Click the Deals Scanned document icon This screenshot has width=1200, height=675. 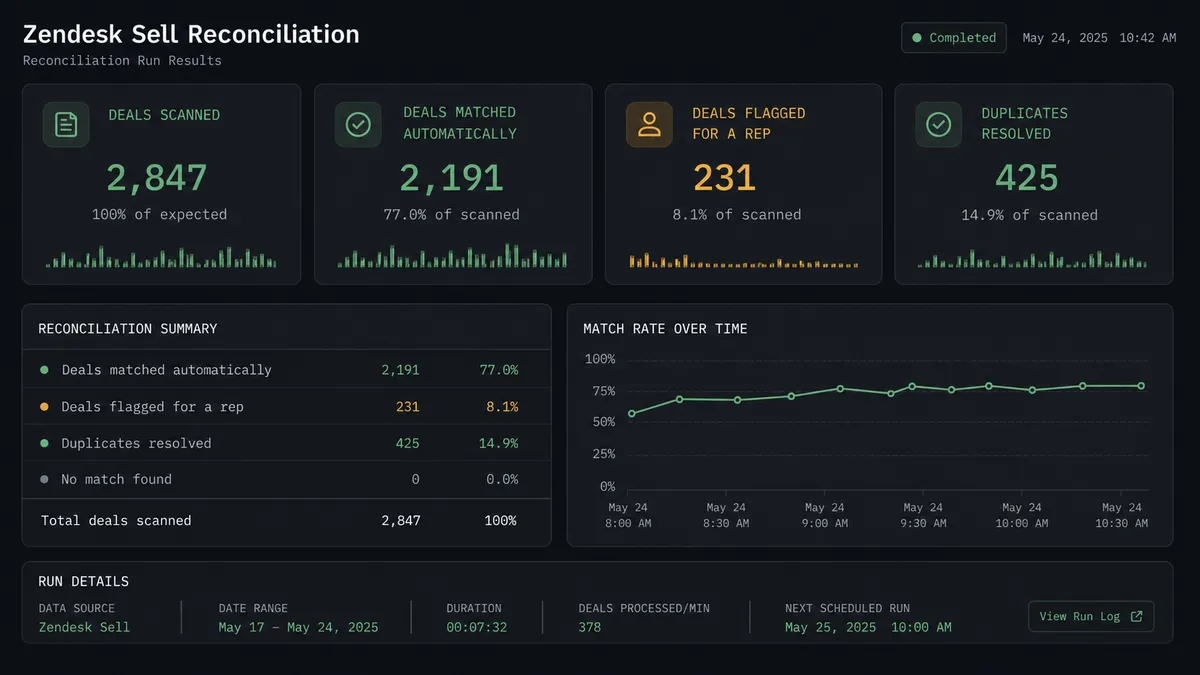[x=66, y=125]
